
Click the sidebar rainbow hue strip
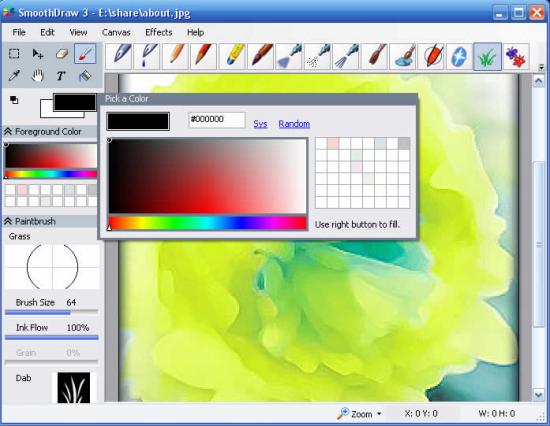click(x=51, y=174)
